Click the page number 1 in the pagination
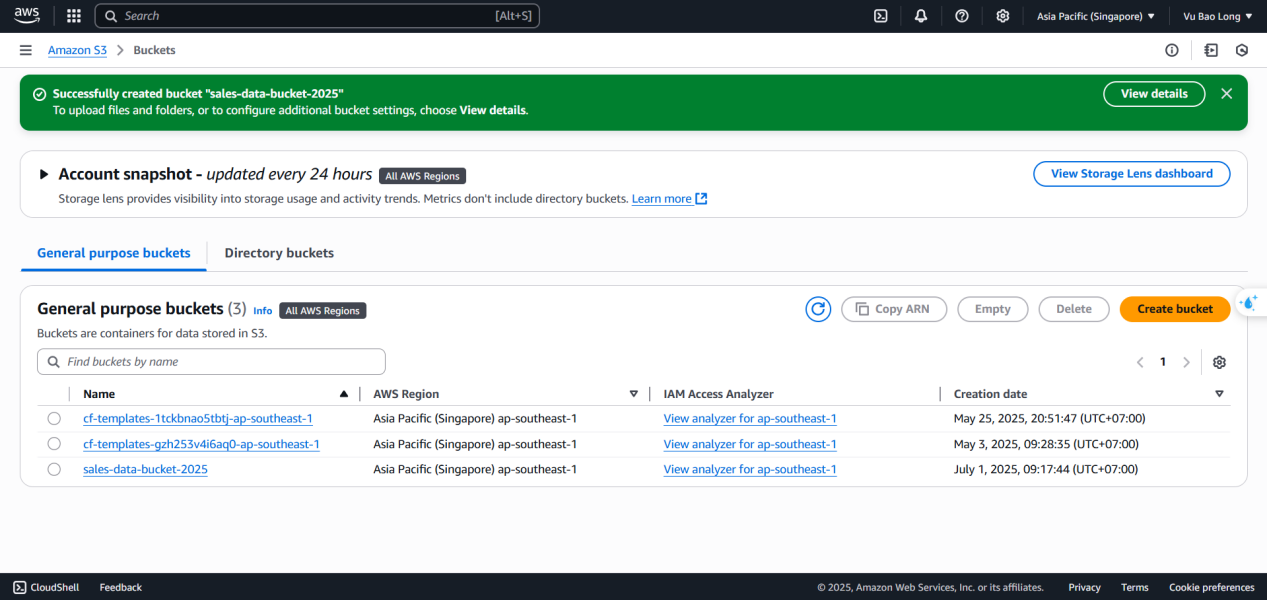The width and height of the screenshot is (1267, 600). coord(1162,362)
